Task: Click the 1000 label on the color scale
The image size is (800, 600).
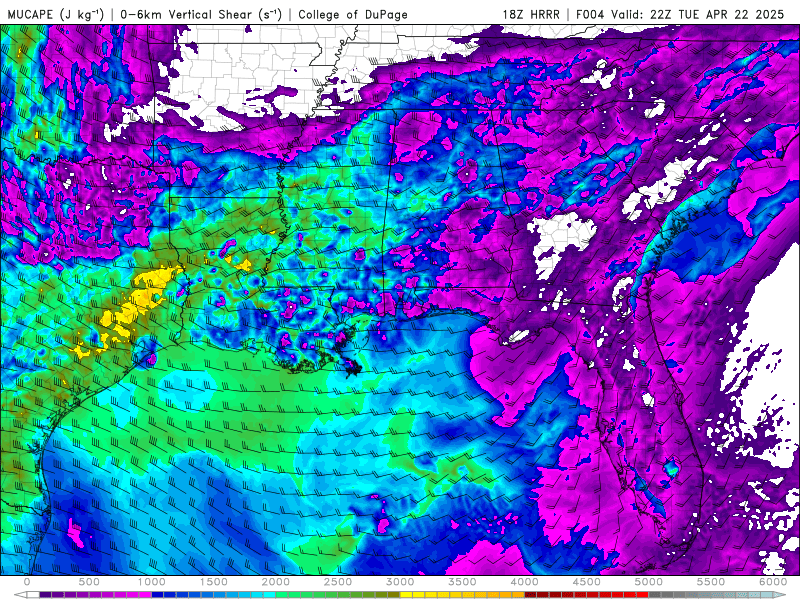Action: pos(152,582)
